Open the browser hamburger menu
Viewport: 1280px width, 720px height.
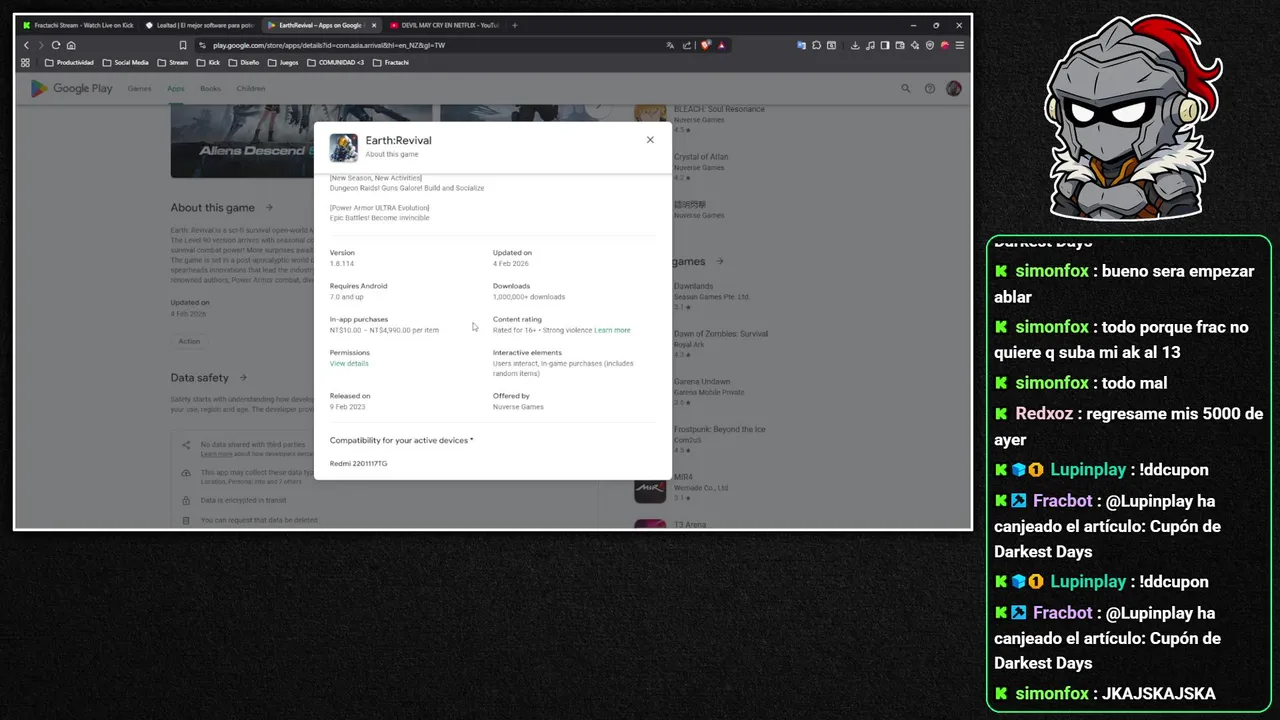960,45
